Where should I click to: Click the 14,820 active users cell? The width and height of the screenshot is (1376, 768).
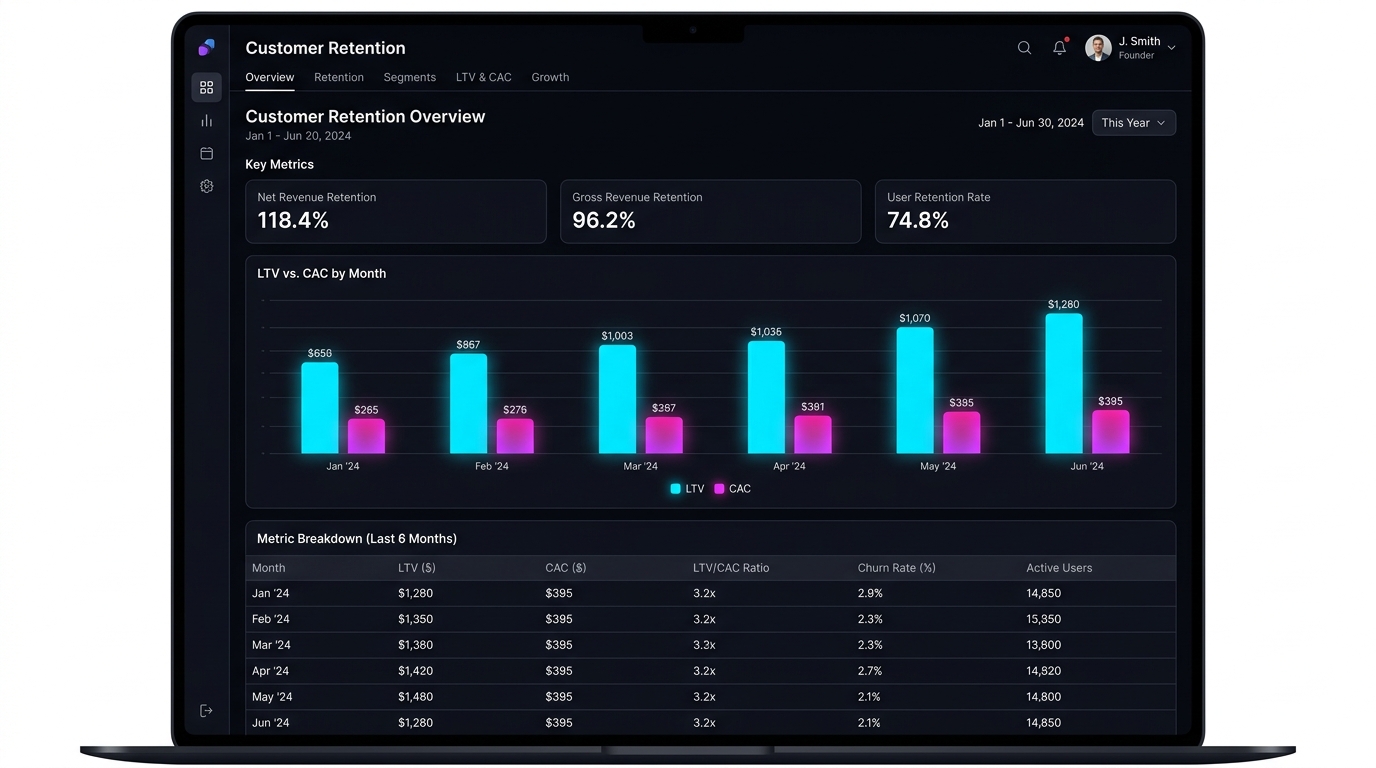click(1044, 671)
